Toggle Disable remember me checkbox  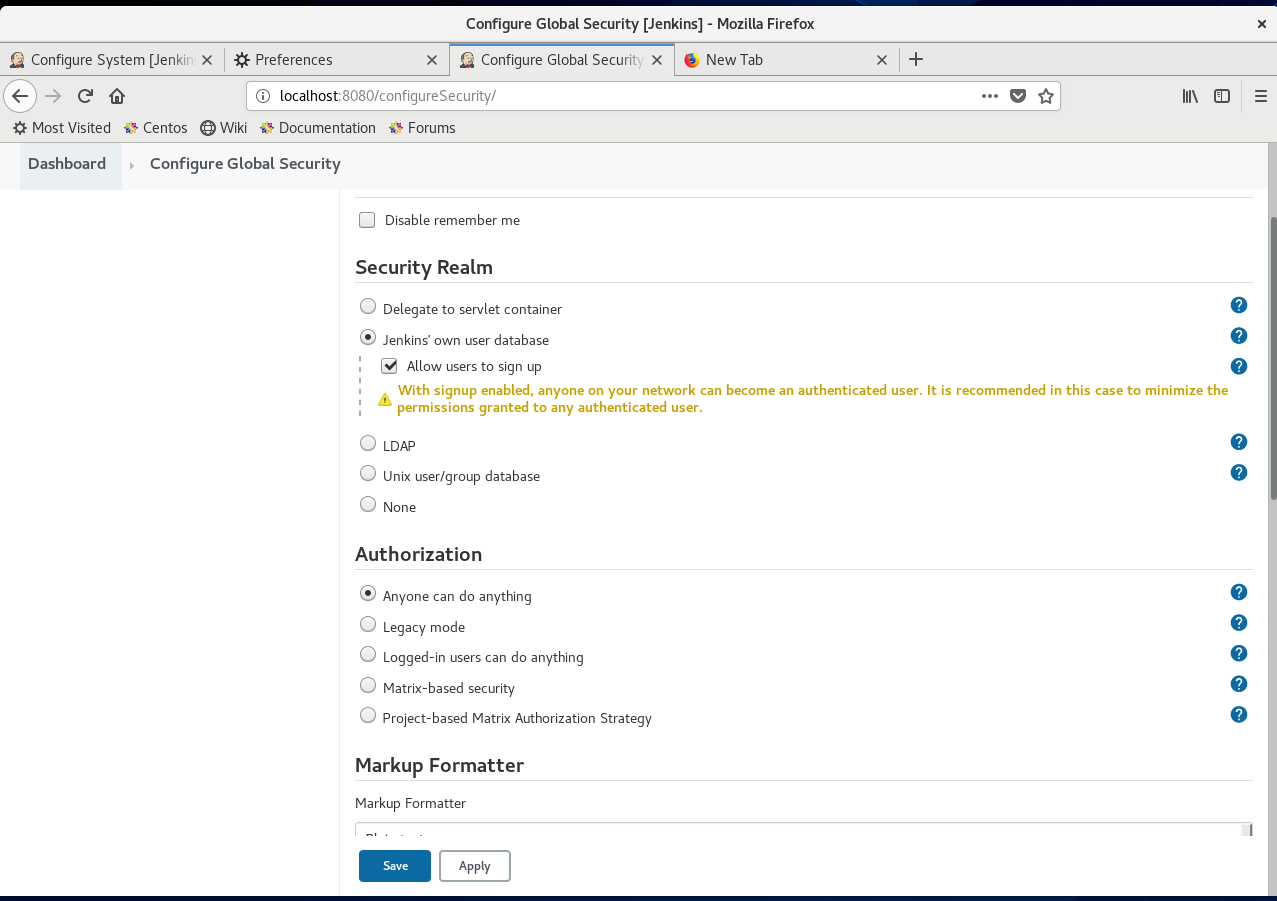click(x=367, y=220)
